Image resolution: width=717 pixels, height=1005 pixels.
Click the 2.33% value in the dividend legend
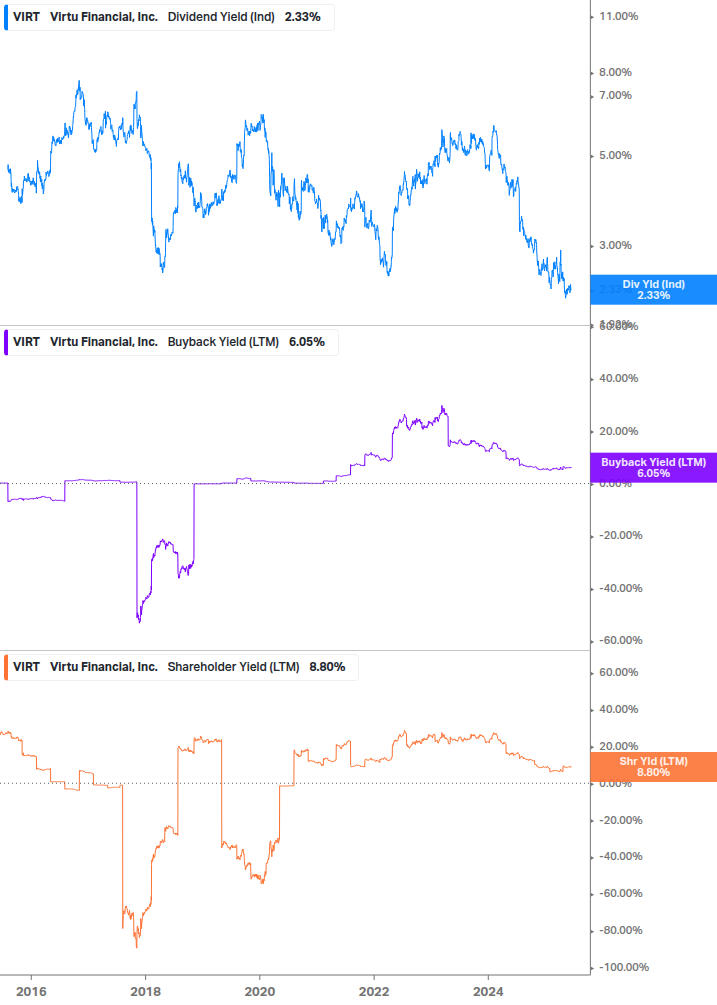point(302,17)
